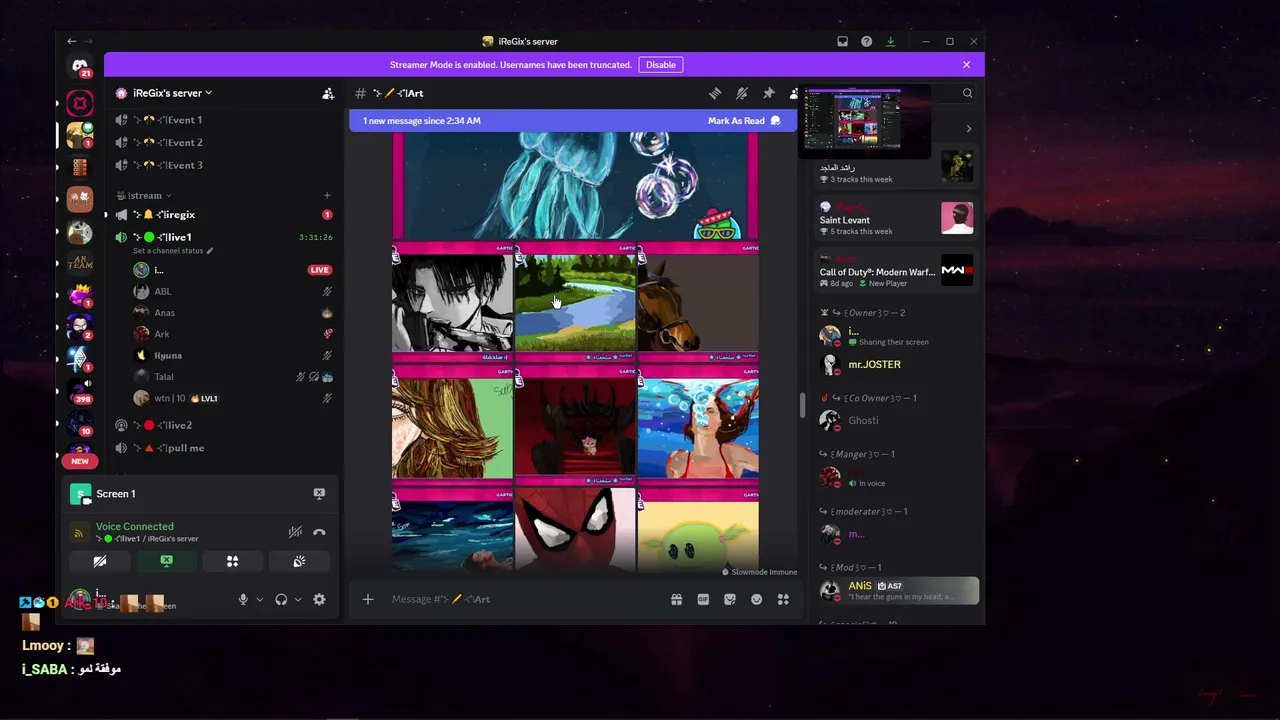1280x720 pixels.
Task: Select user ABL in the voice channel
Action: [232, 292]
